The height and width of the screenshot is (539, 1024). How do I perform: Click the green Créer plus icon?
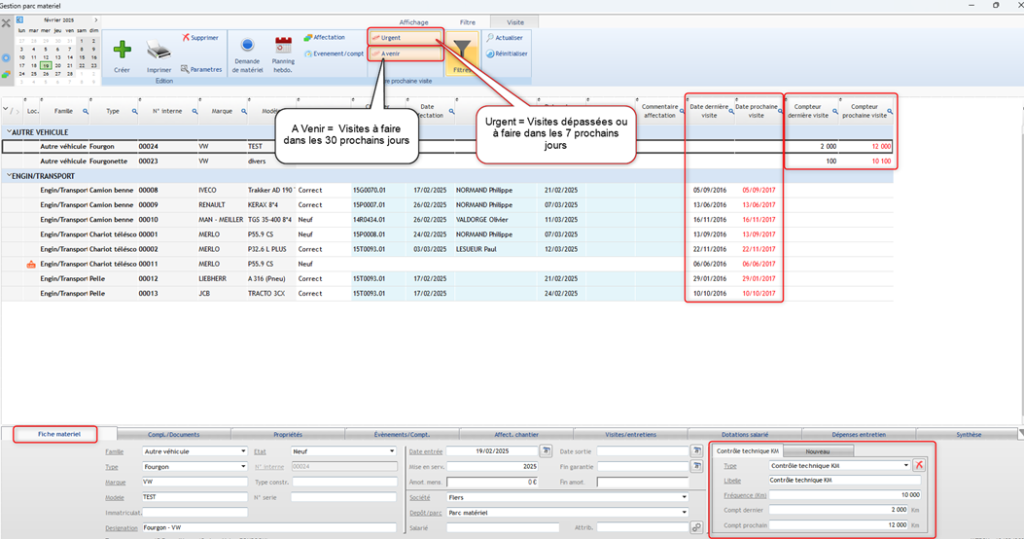[122, 50]
